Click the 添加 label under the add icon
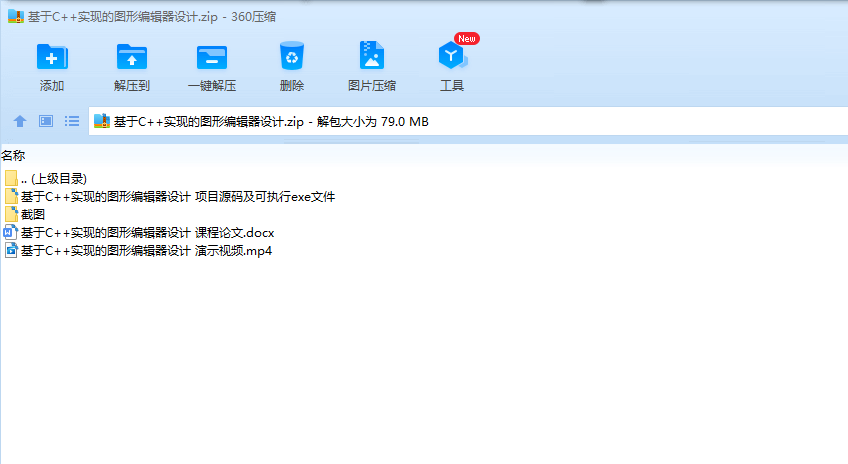Screen dimensions: 848x464 coord(52,85)
